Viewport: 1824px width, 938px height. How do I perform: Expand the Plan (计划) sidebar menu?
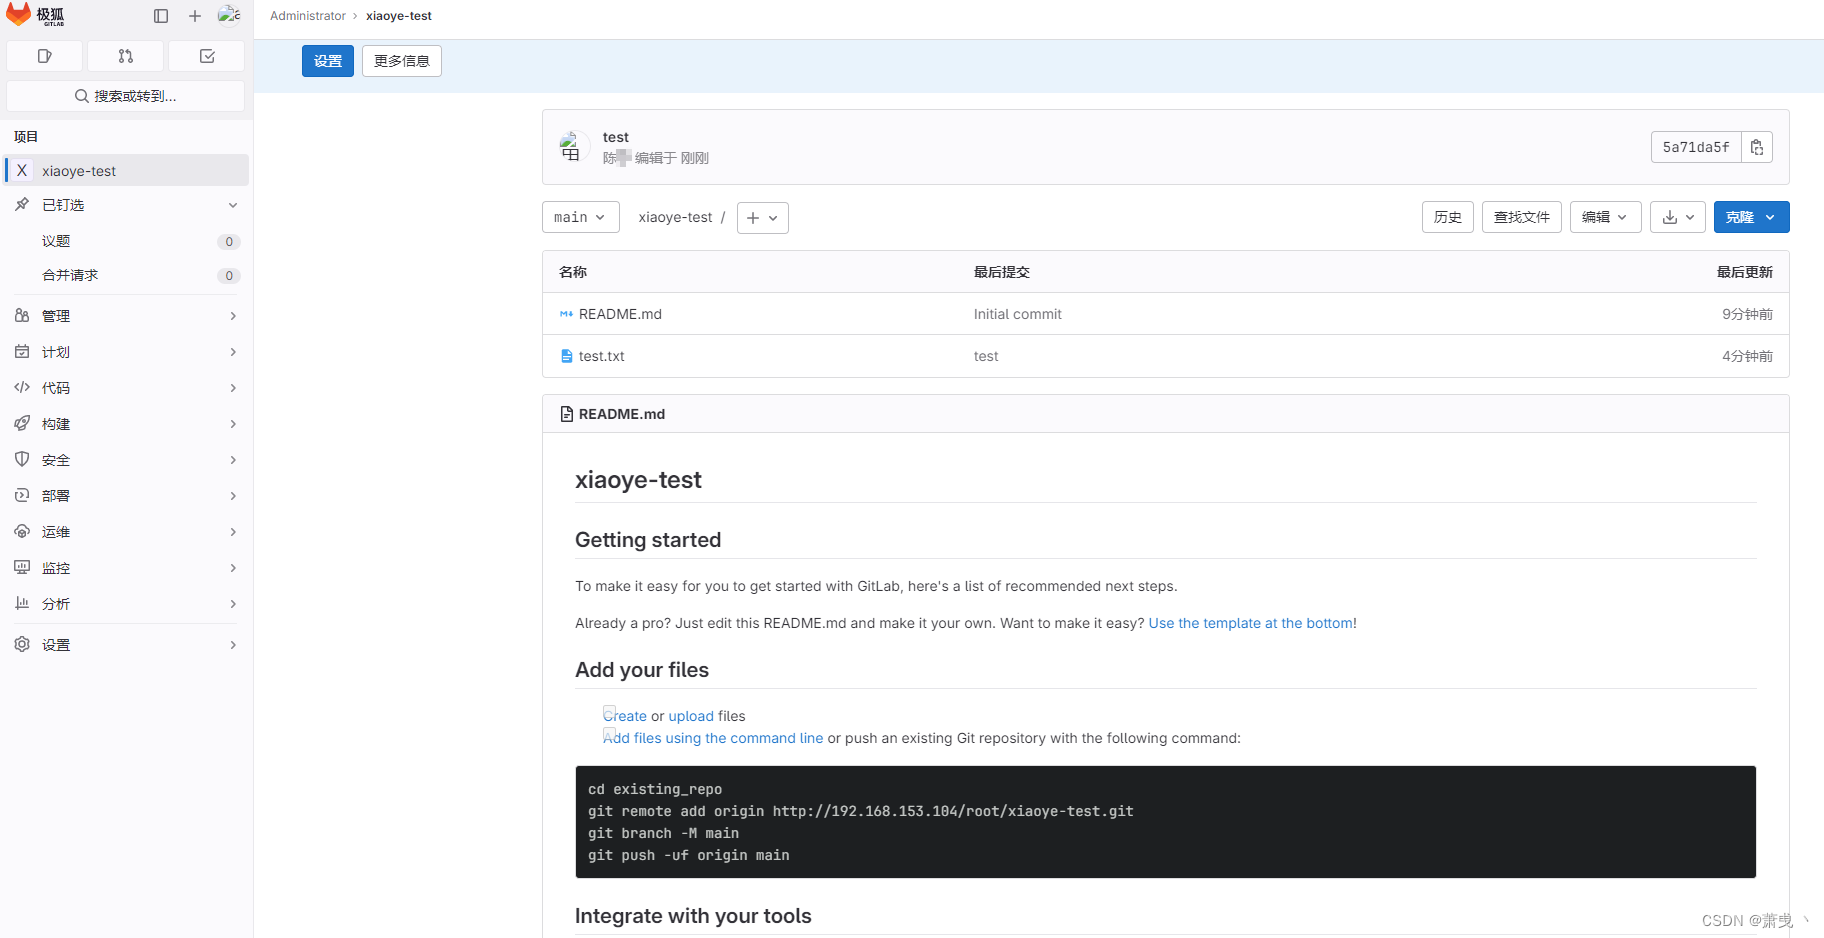[126, 352]
